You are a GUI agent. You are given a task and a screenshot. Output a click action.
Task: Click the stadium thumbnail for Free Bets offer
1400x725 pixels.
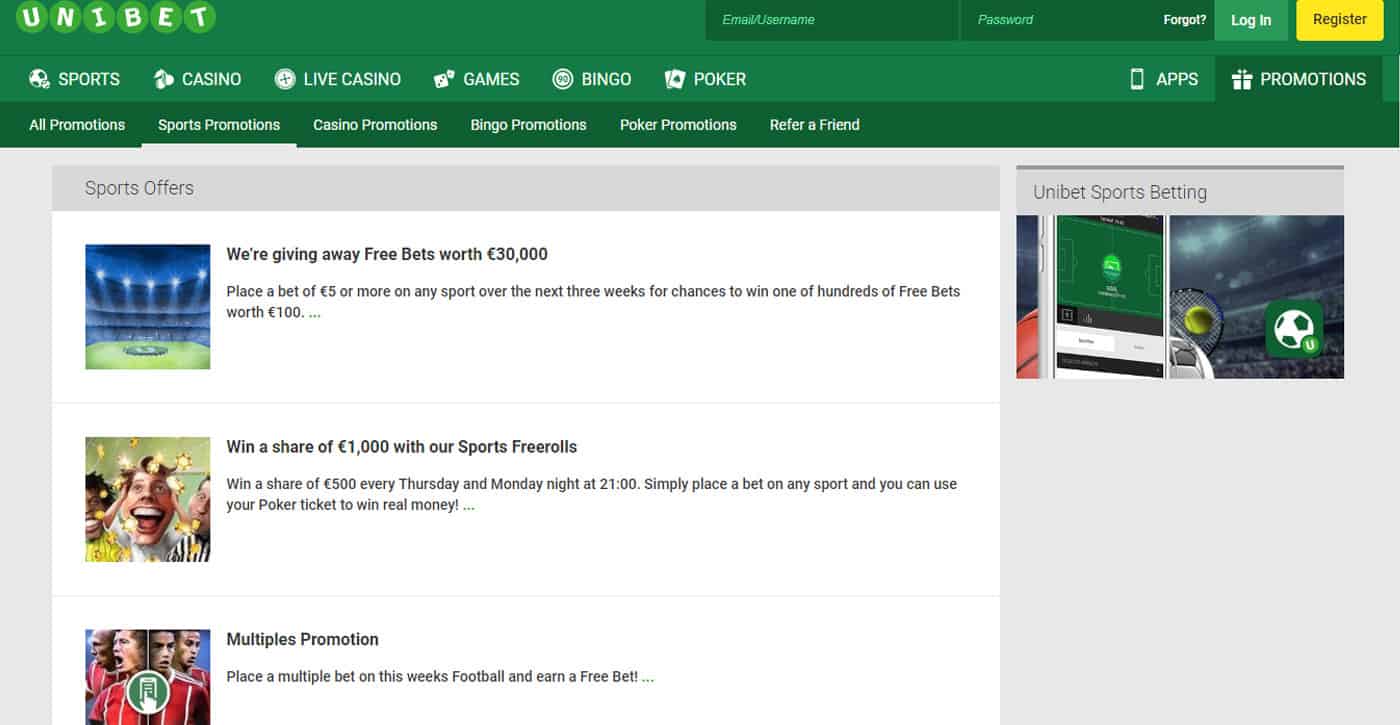pyautogui.click(x=148, y=307)
